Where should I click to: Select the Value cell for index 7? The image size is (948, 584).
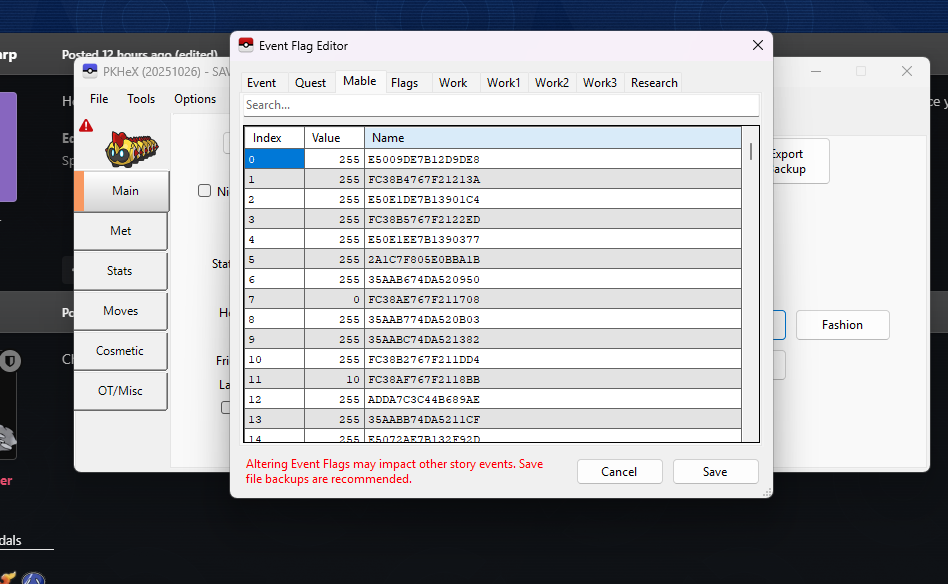click(x=334, y=299)
